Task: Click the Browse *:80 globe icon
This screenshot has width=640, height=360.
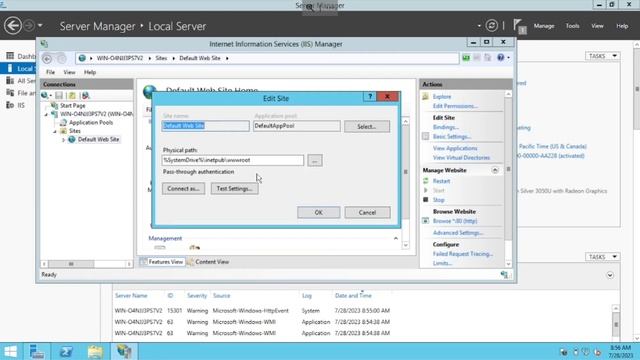Action: [426, 221]
